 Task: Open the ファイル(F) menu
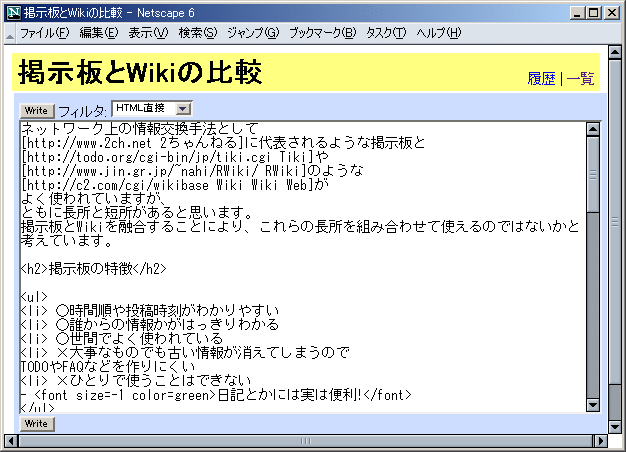click(45, 33)
